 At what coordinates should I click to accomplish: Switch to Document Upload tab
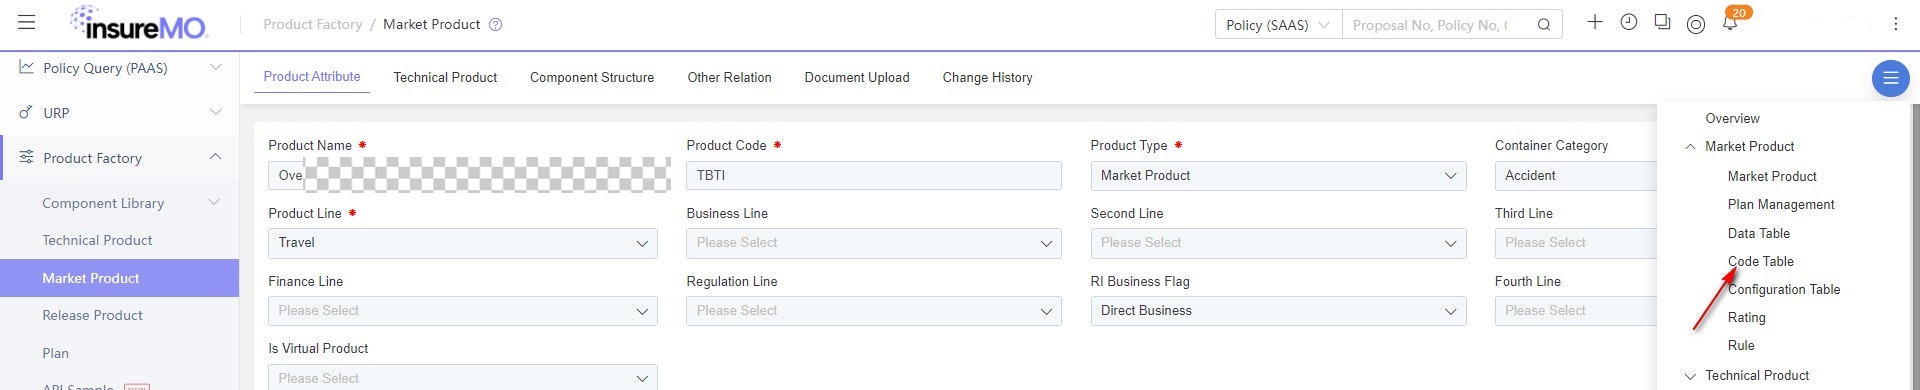click(857, 77)
